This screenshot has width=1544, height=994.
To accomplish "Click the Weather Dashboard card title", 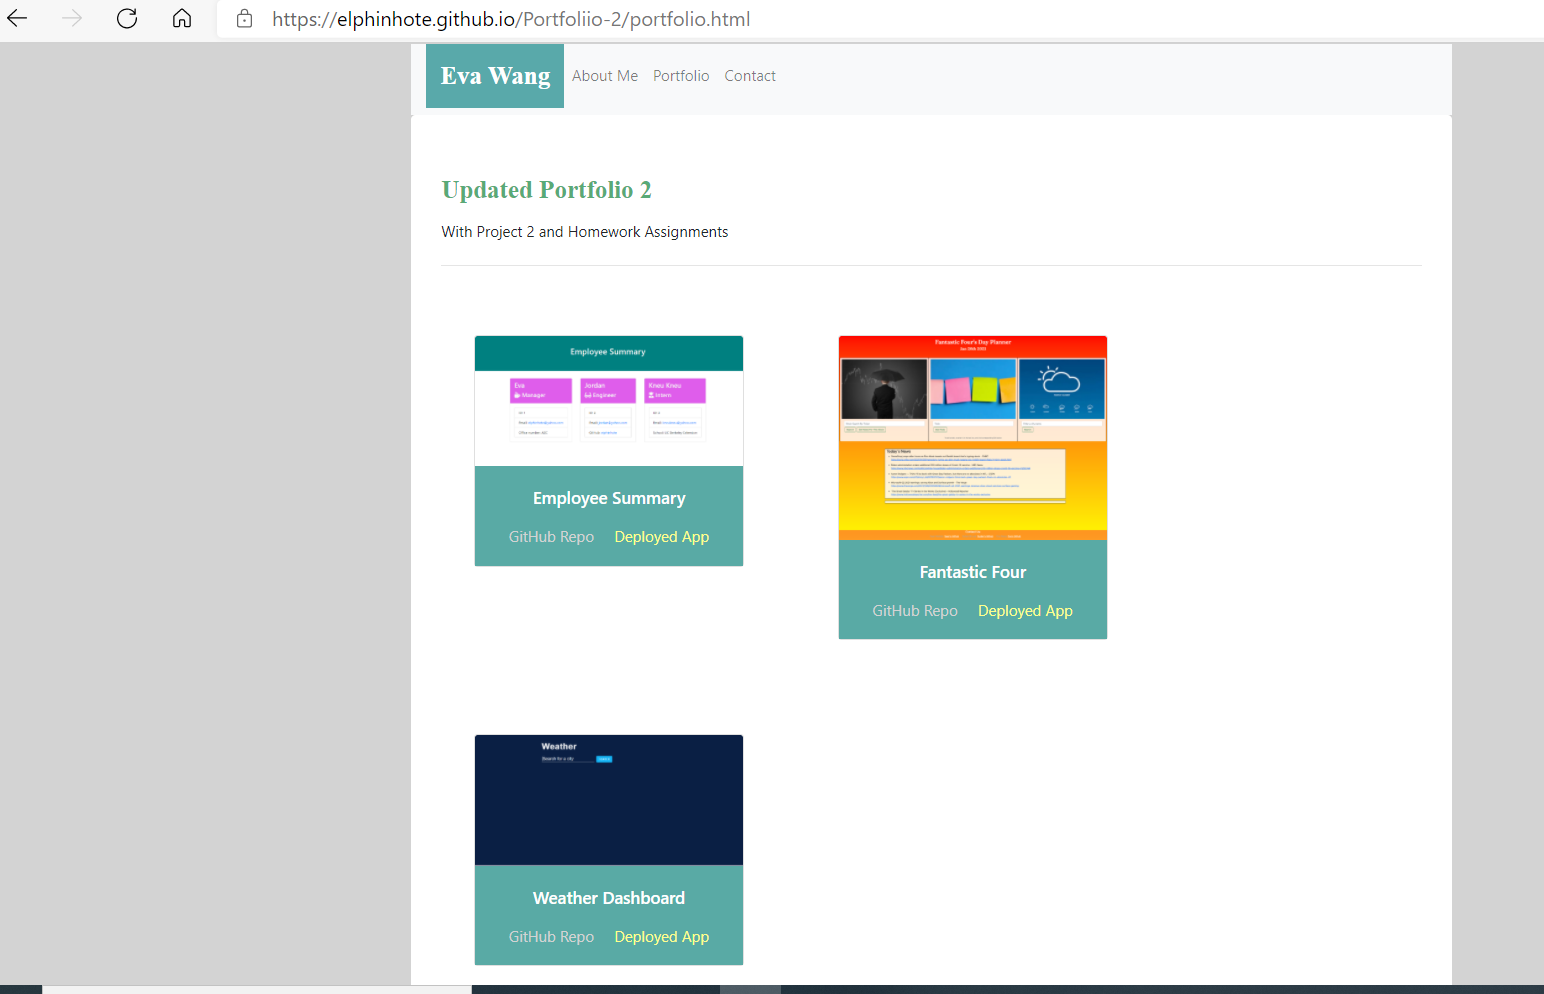I will click(x=609, y=898).
